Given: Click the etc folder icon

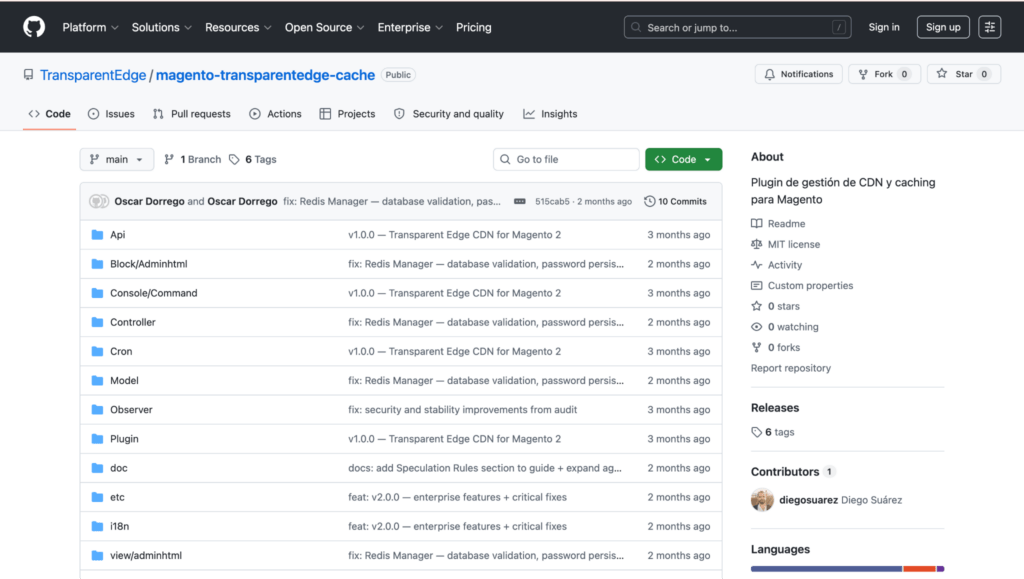Looking at the screenshot, I should pos(97,497).
